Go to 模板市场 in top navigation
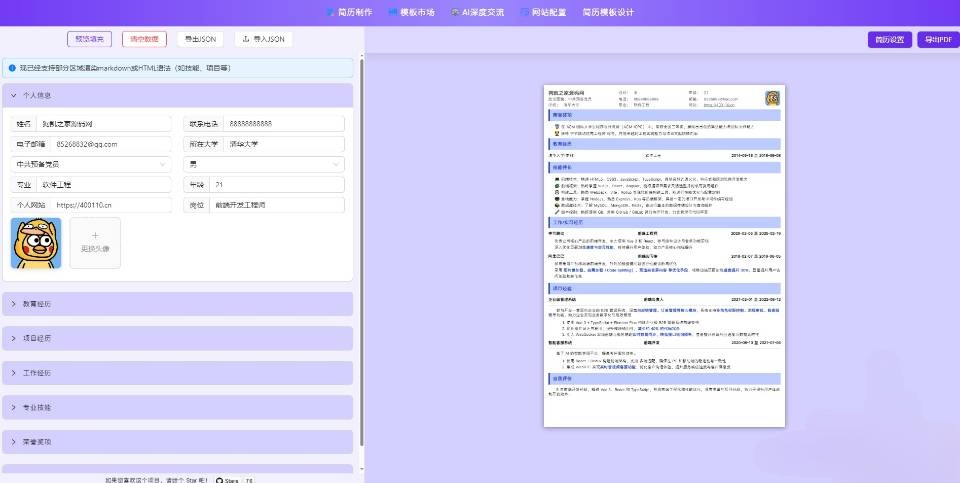960x483 pixels. [411, 12]
